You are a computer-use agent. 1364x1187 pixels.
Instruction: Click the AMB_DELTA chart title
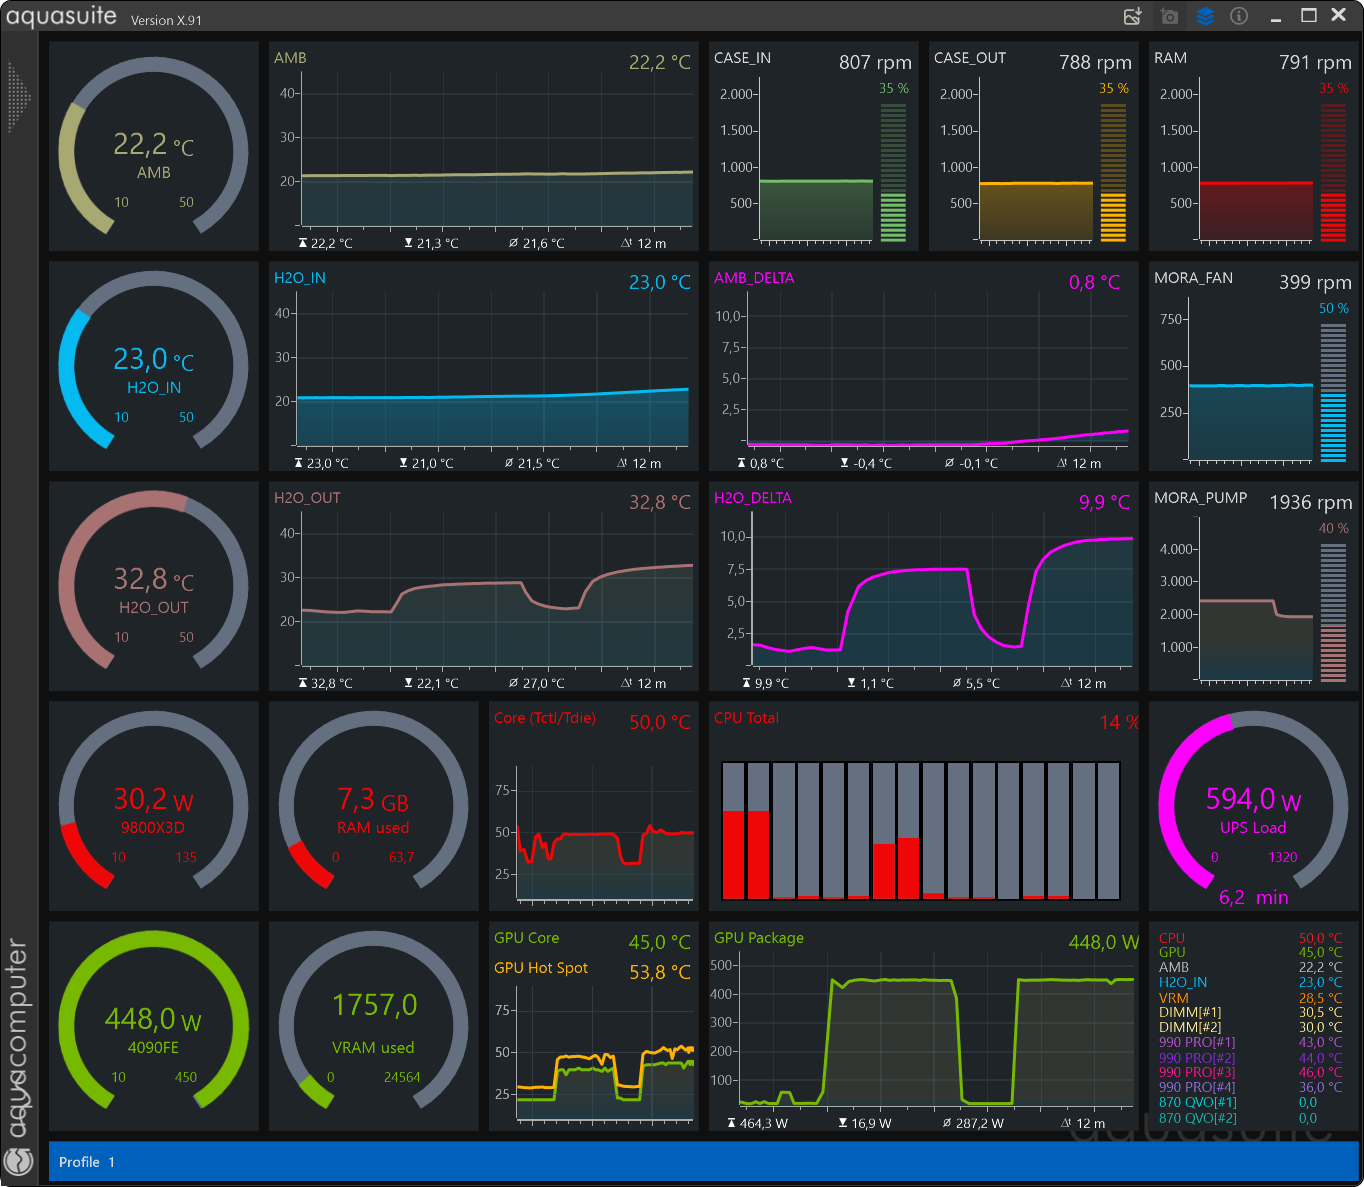(x=754, y=278)
